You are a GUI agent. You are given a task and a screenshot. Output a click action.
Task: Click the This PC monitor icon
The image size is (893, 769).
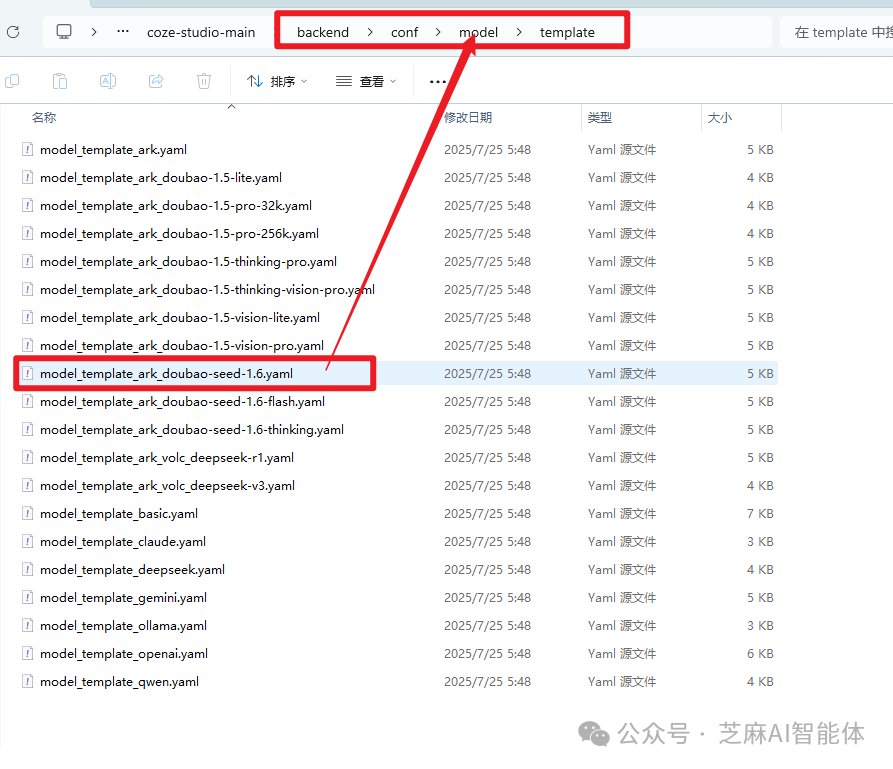point(64,31)
